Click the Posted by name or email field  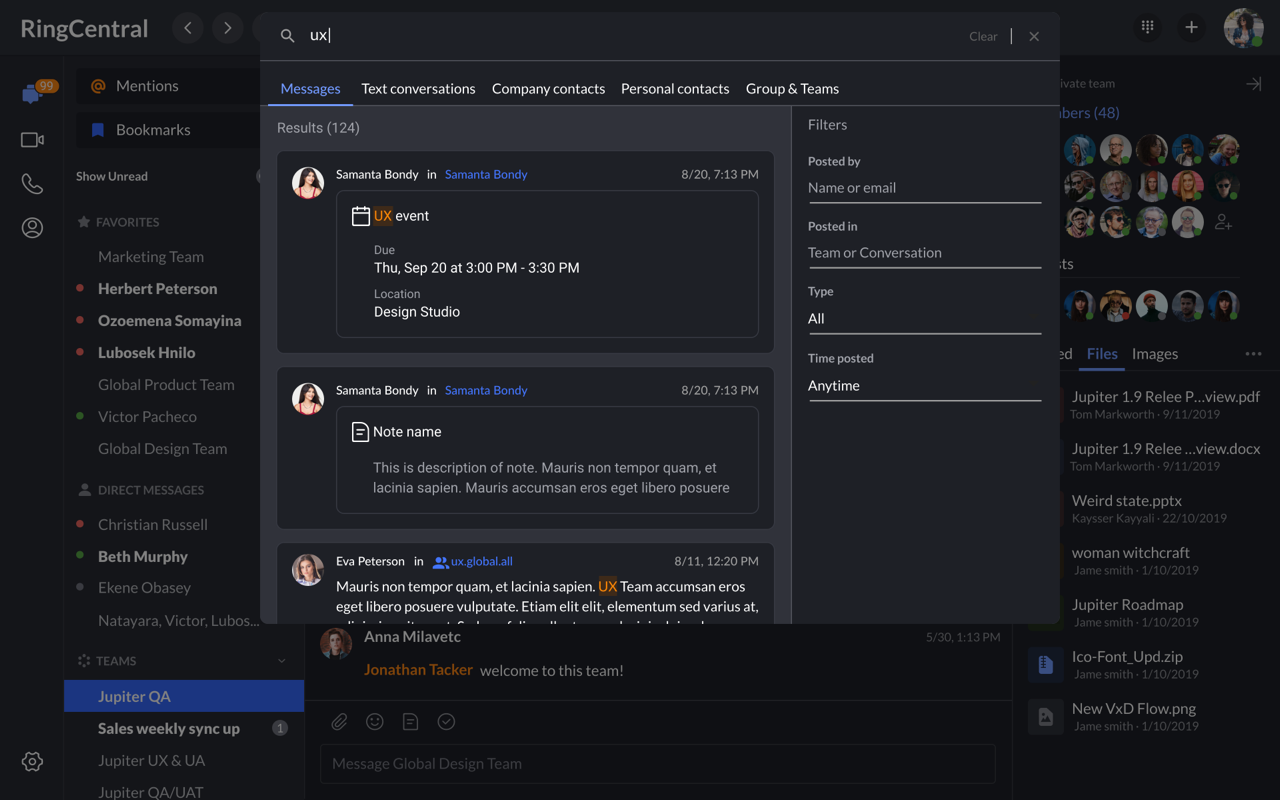coord(924,188)
